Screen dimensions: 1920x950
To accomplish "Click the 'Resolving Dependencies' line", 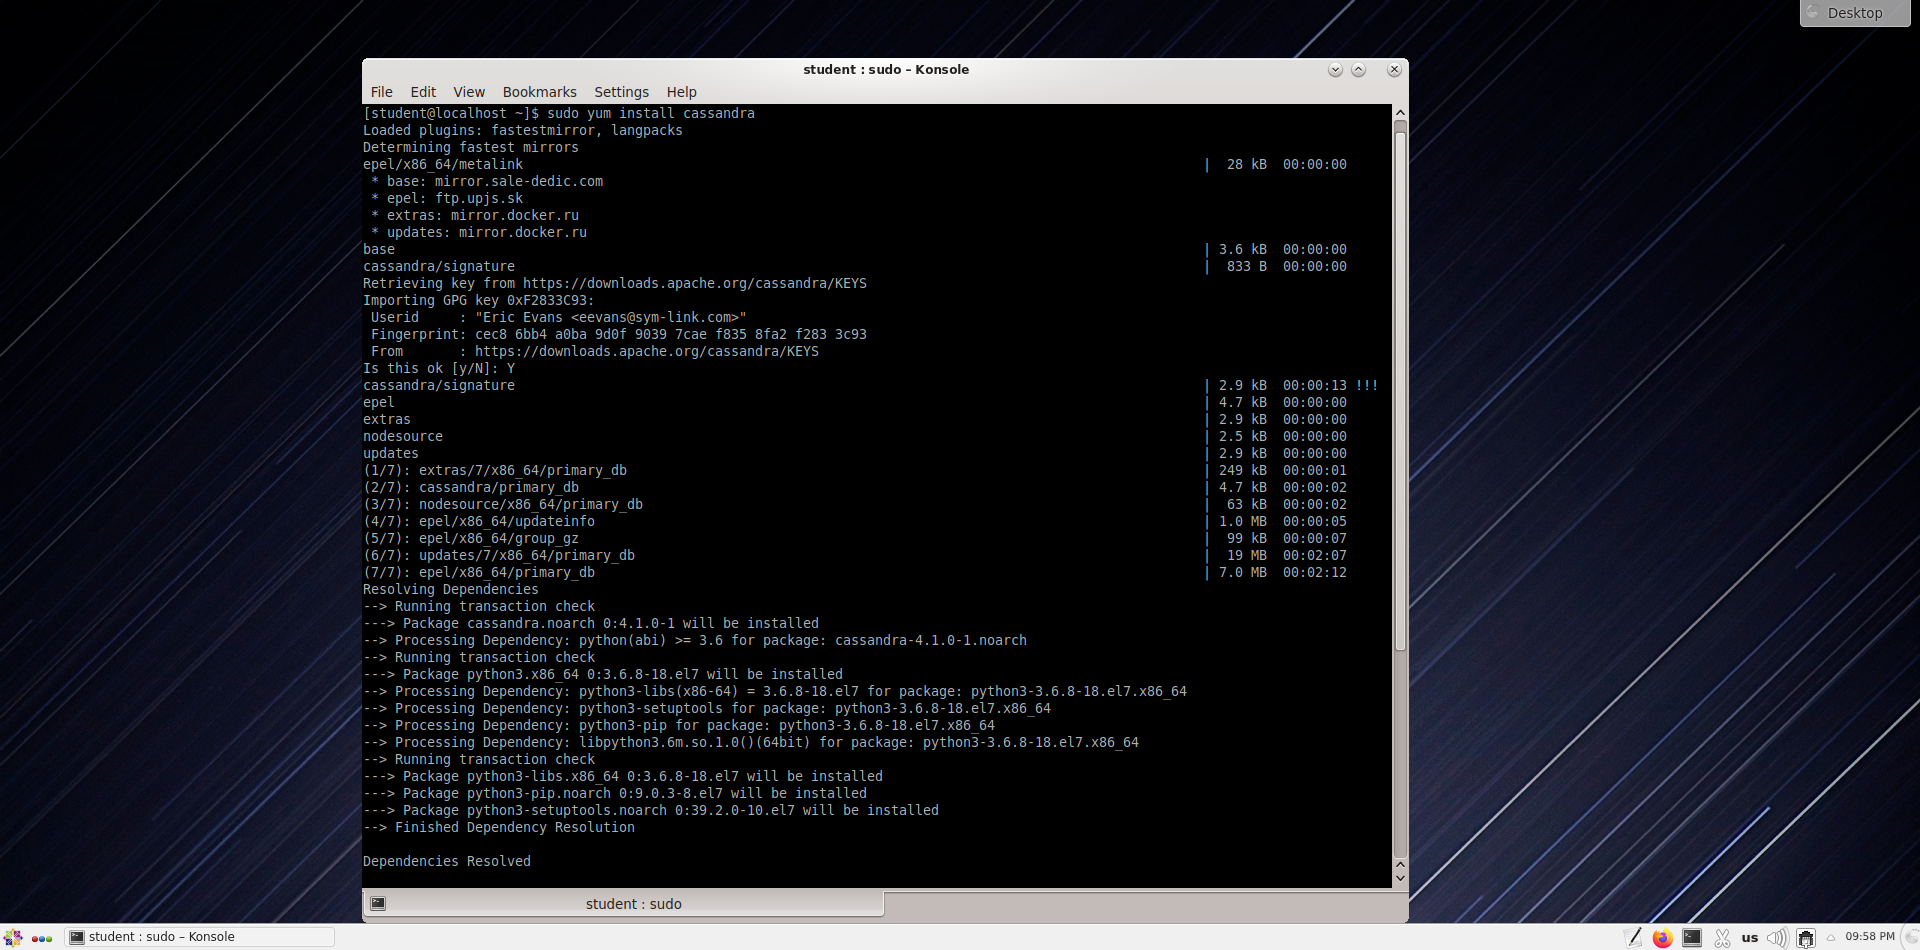I will coord(451,589).
